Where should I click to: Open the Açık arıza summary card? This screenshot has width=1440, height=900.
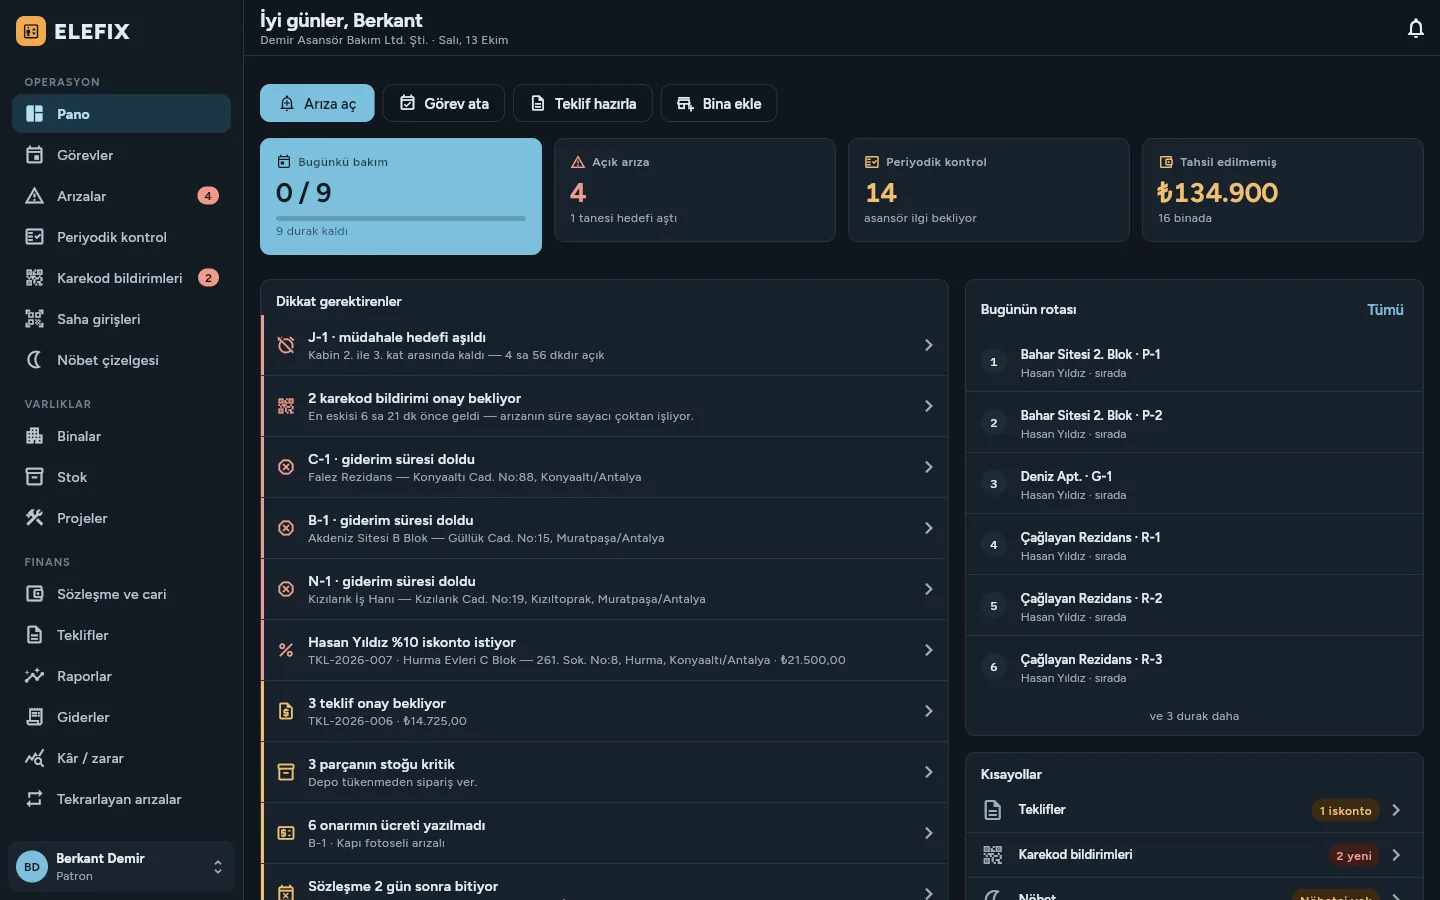click(x=695, y=190)
